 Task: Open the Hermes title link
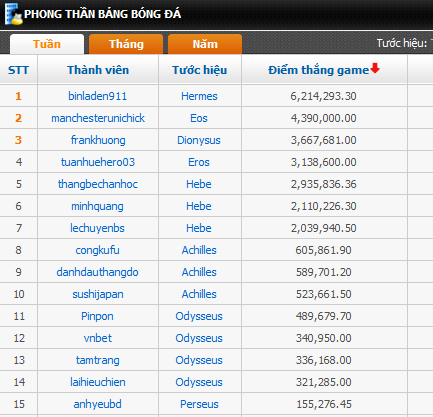(x=199, y=96)
